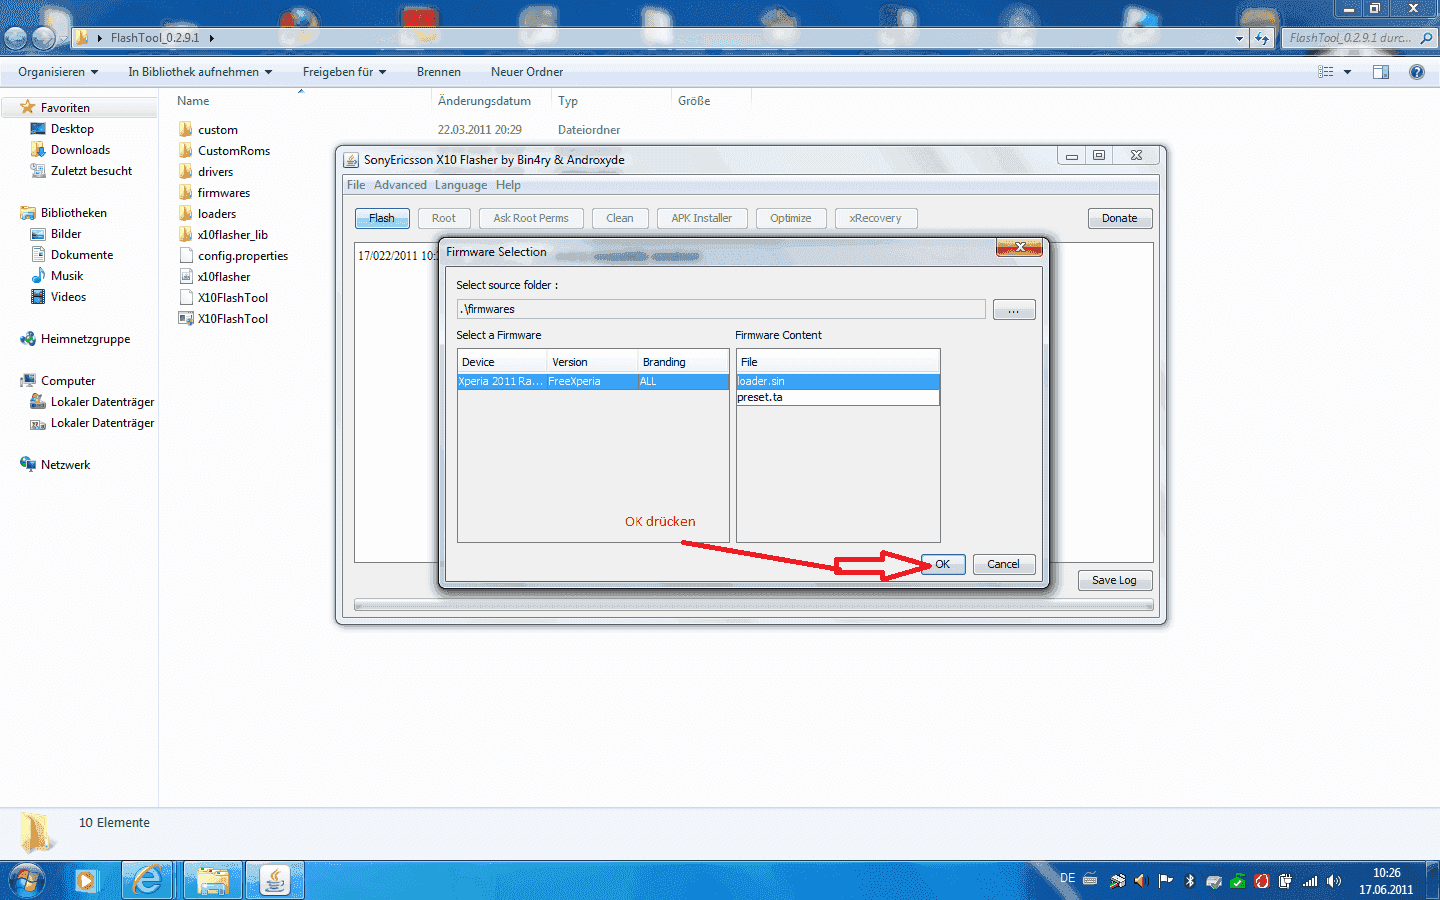The width and height of the screenshot is (1440, 900).
Task: Open the In Bibliothek aufnehmen dropdown
Action: click(x=200, y=72)
